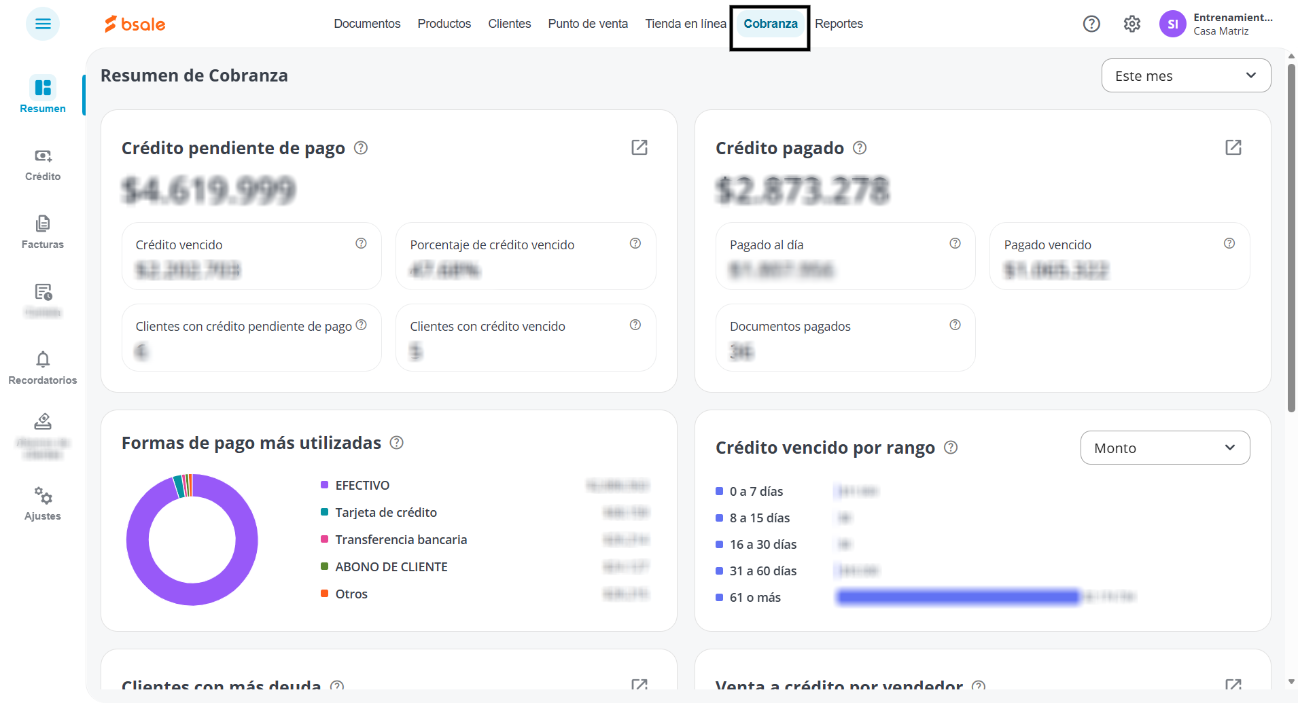Open Crédito pendiente de pago external link icon

639,148
